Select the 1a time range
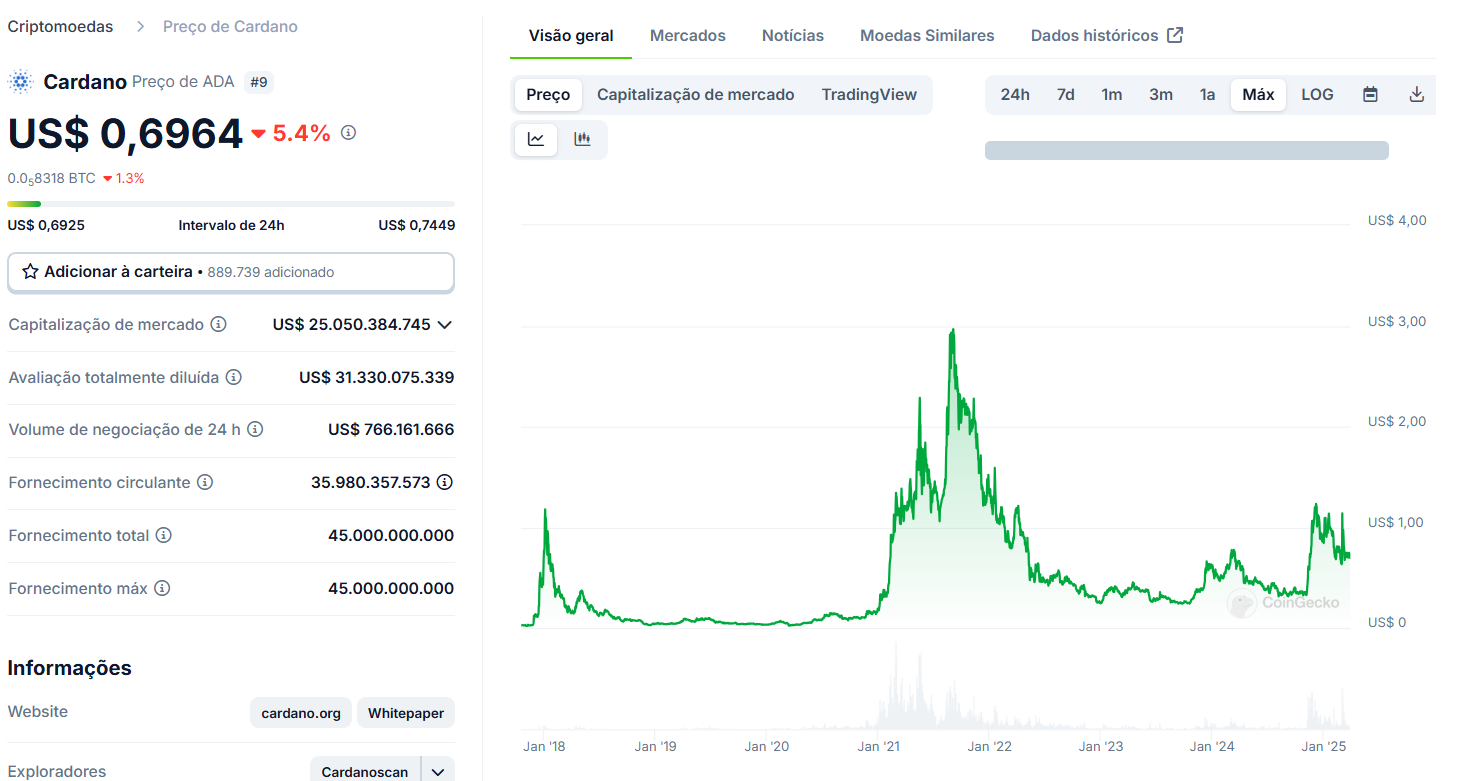This screenshot has height=781, width=1466. [1207, 94]
